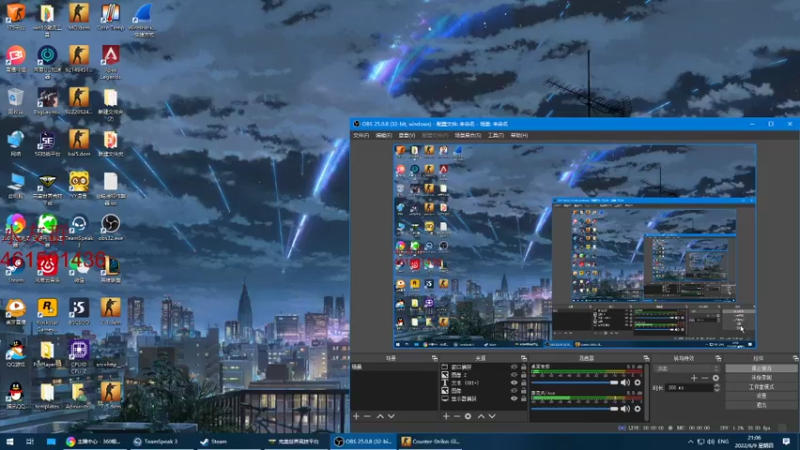This screenshot has height=450, width=800.
Task: Open OBS 设置 from controls panel
Action: 761,396
